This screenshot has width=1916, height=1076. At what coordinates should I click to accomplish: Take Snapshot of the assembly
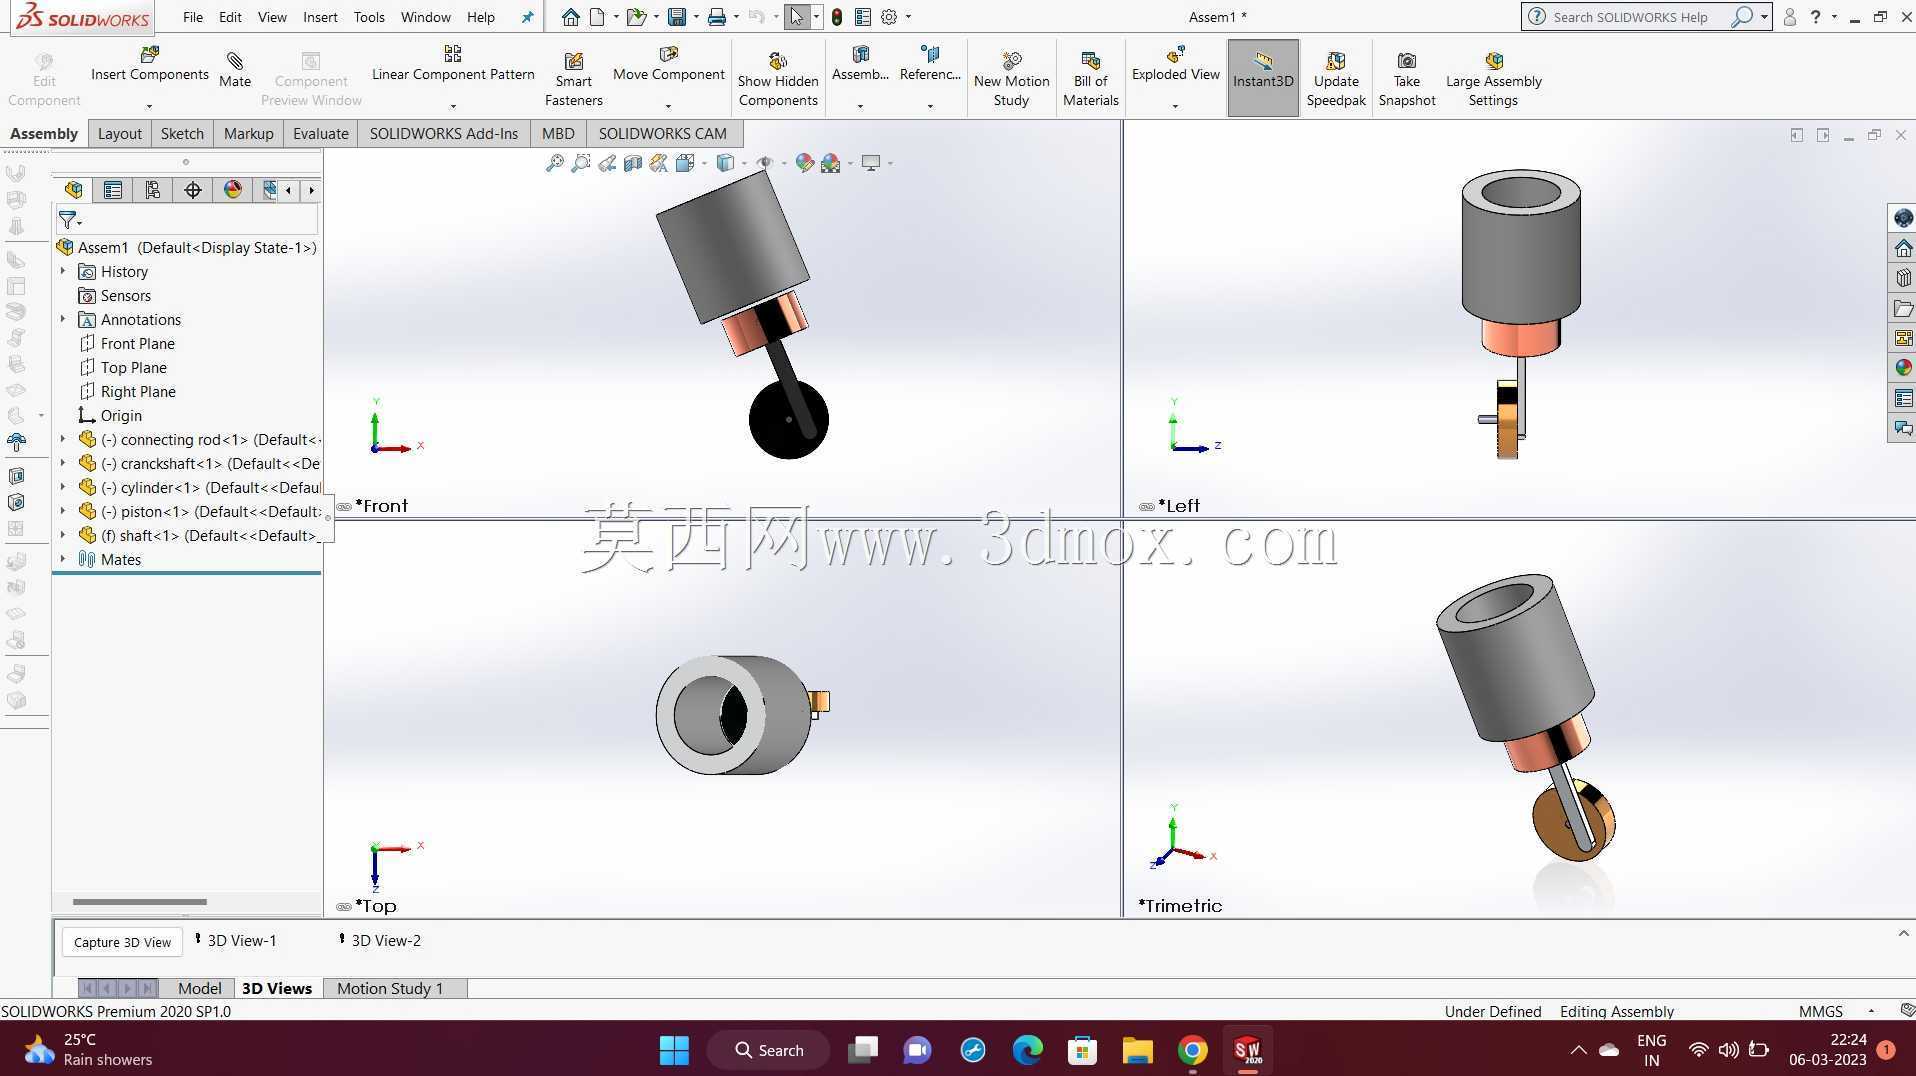pyautogui.click(x=1407, y=78)
